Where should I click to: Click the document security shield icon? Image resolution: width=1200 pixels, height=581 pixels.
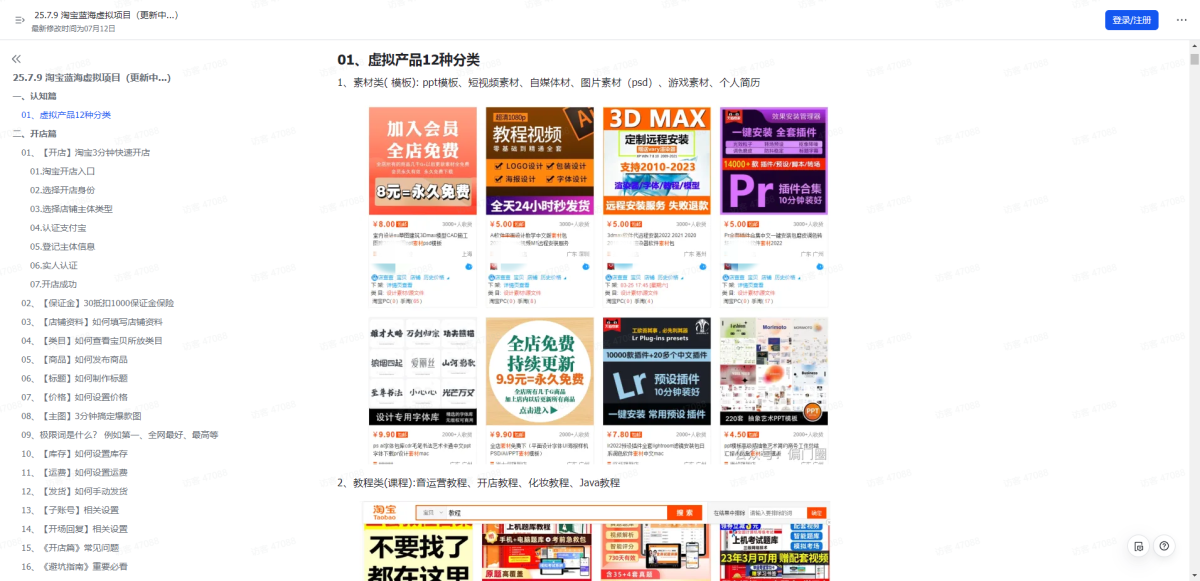click(x=1138, y=546)
